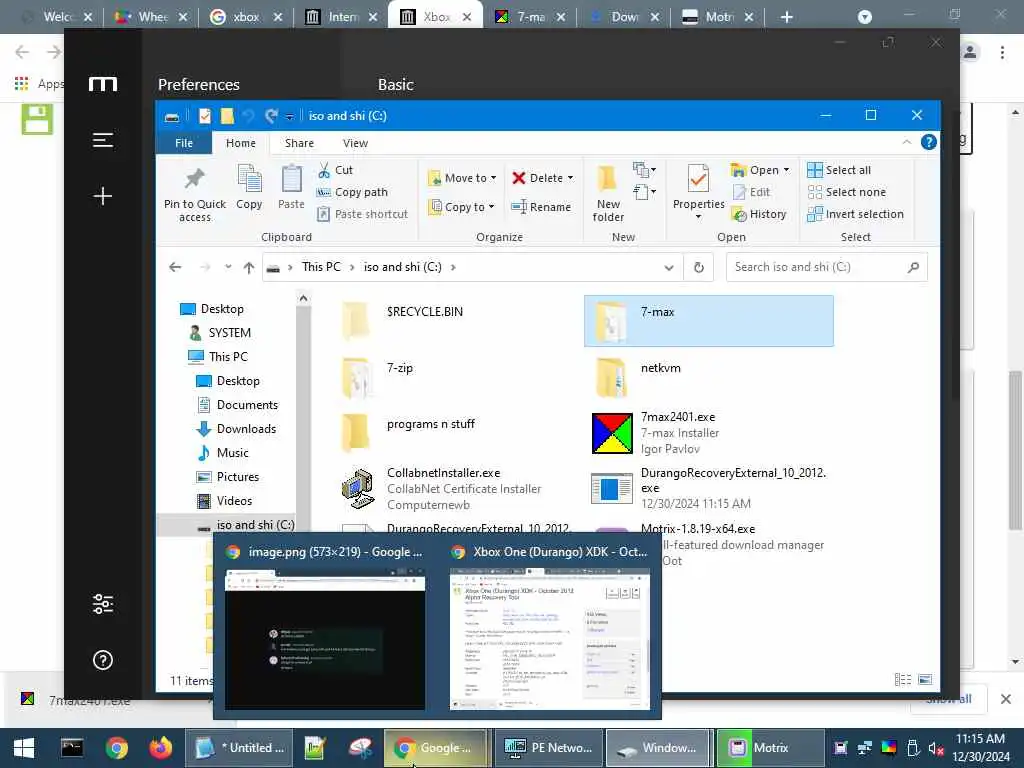This screenshot has height=768, width=1024.
Task: Click the Paste clipboard icon
Action: 291,179
